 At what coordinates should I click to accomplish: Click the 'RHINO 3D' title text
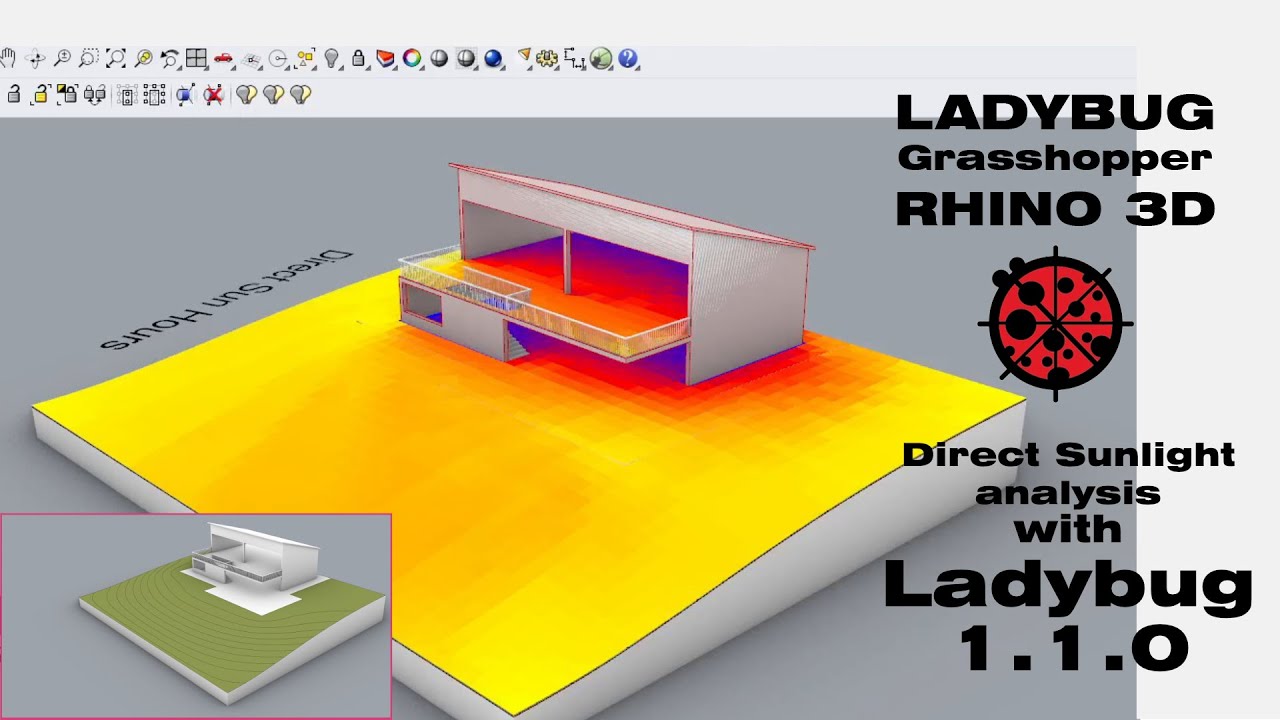coord(1055,209)
